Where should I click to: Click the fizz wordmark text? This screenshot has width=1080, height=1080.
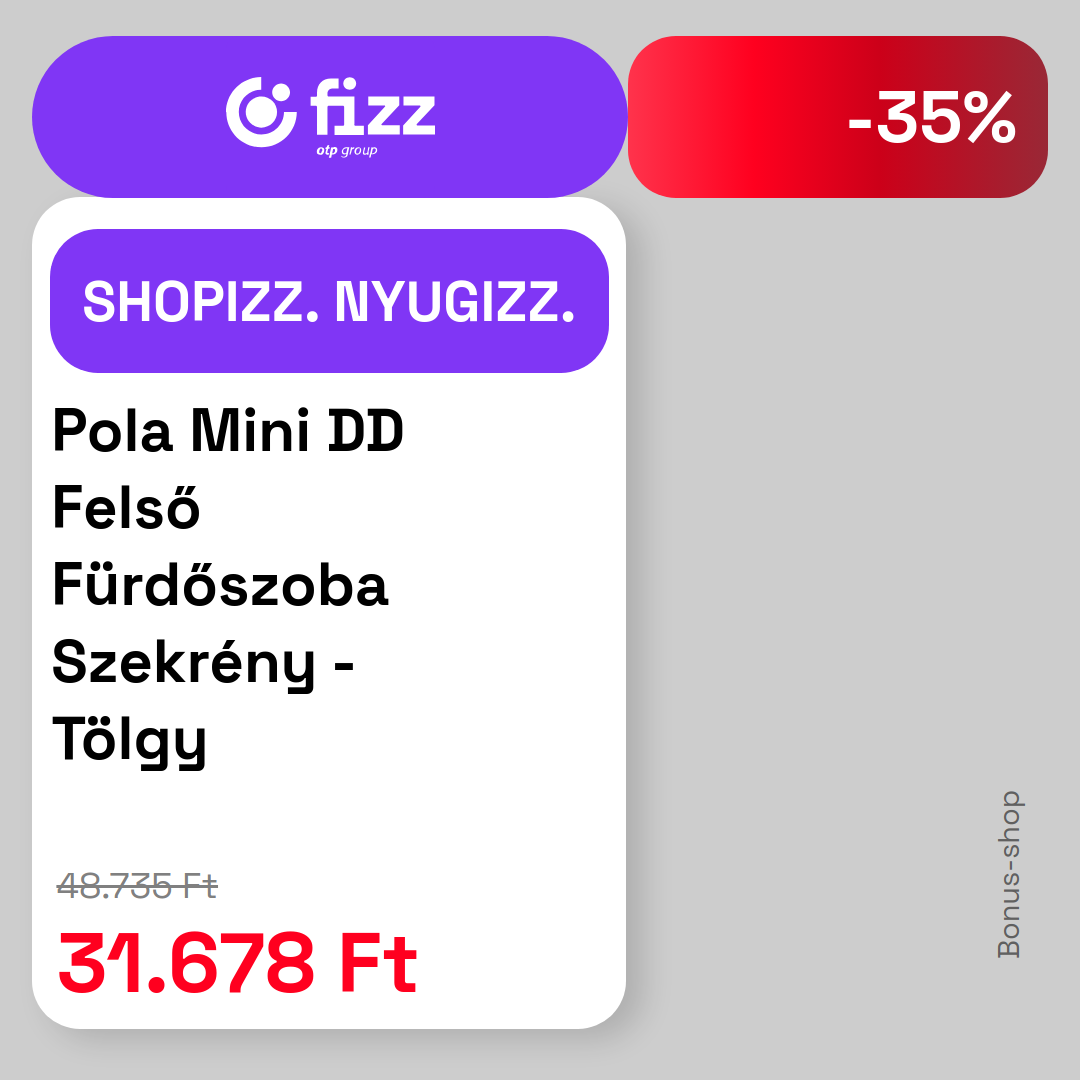coord(373,106)
